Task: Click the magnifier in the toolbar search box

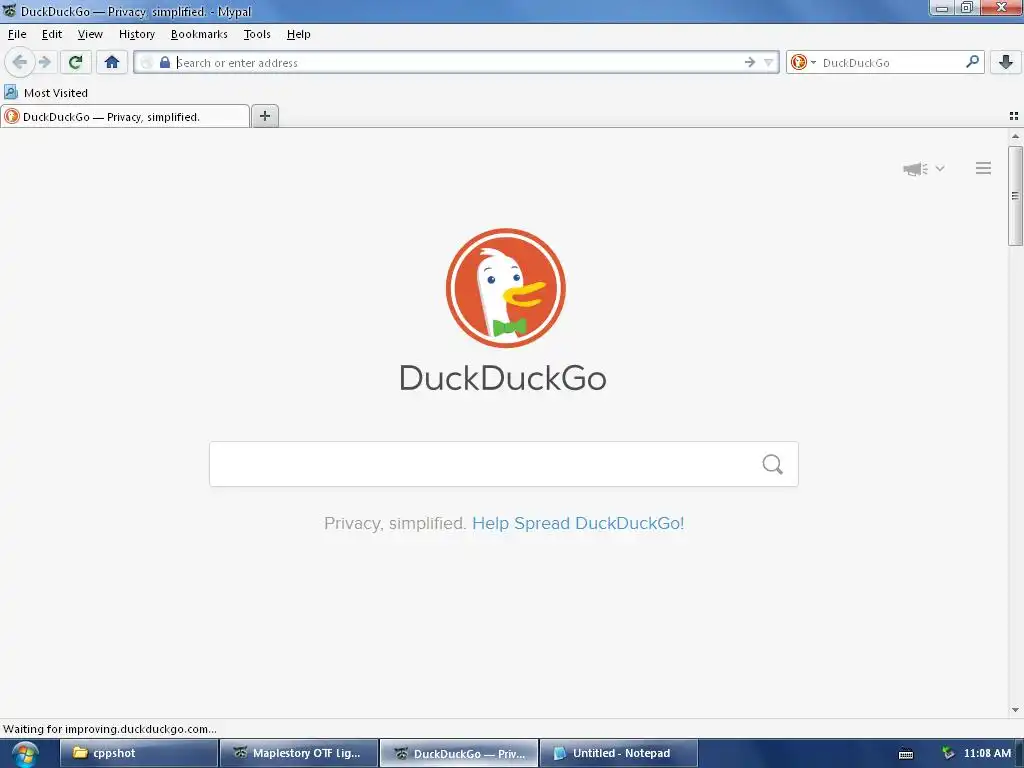Action: pos(972,62)
